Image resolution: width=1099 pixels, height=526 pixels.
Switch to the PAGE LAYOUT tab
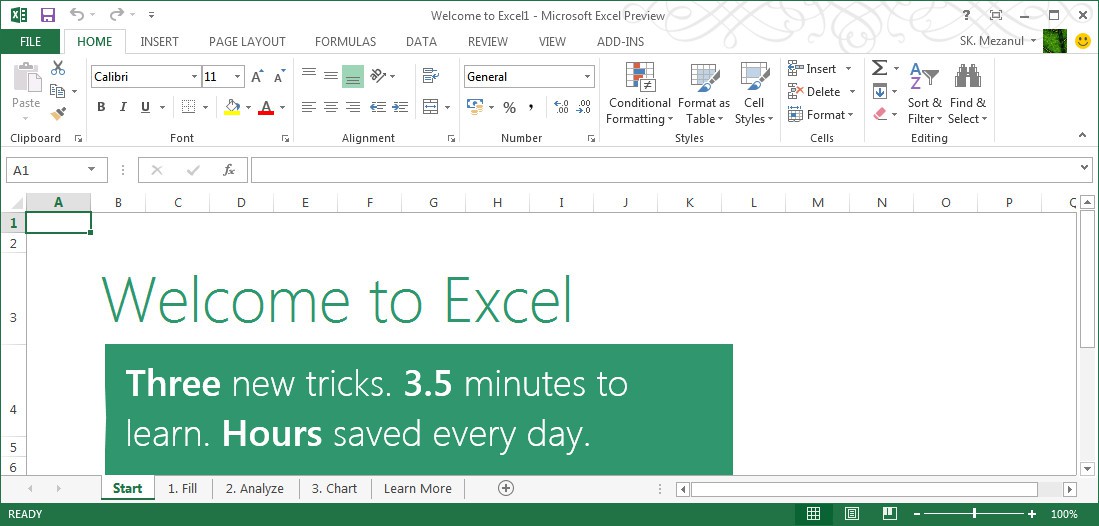pyautogui.click(x=247, y=41)
